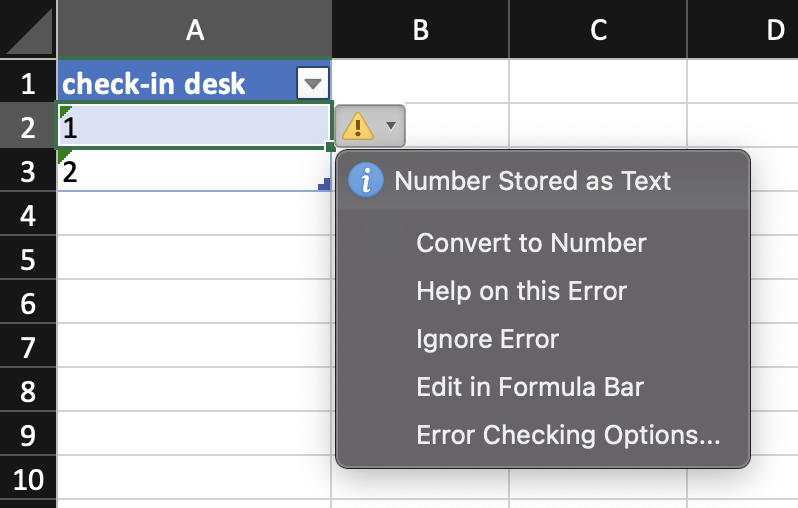Click cell A2 containing 1

pos(190,127)
